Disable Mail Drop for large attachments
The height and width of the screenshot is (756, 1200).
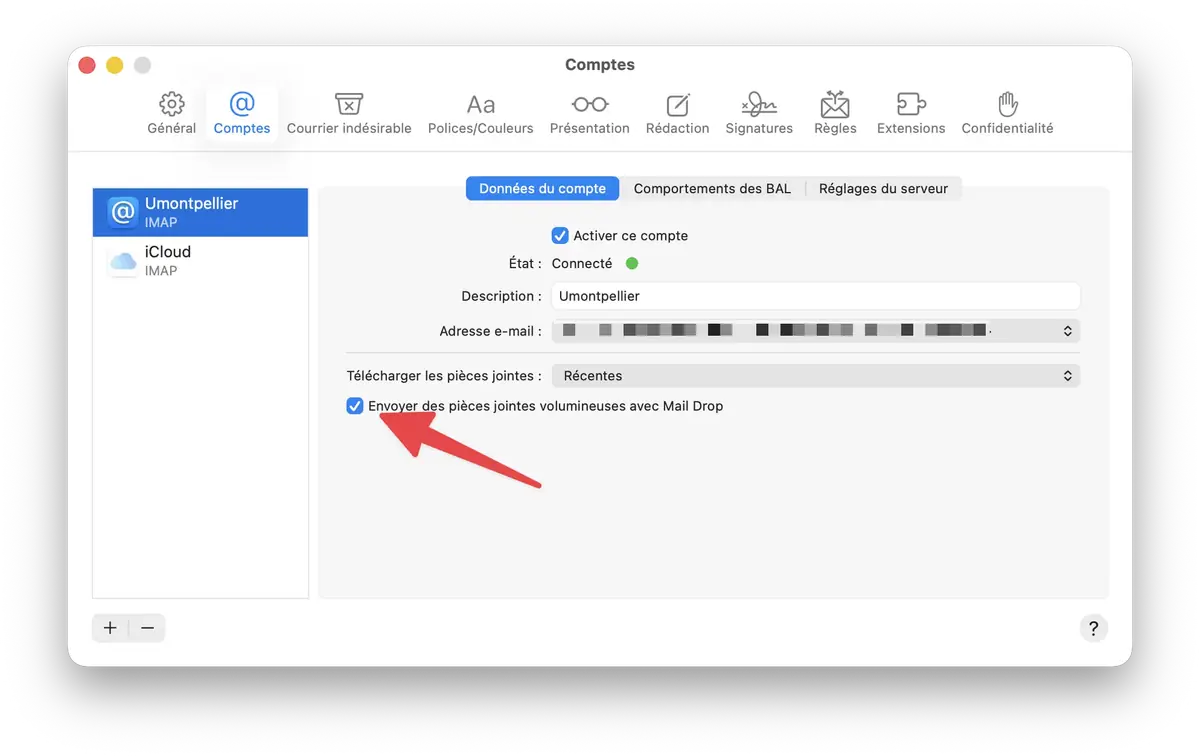(355, 406)
